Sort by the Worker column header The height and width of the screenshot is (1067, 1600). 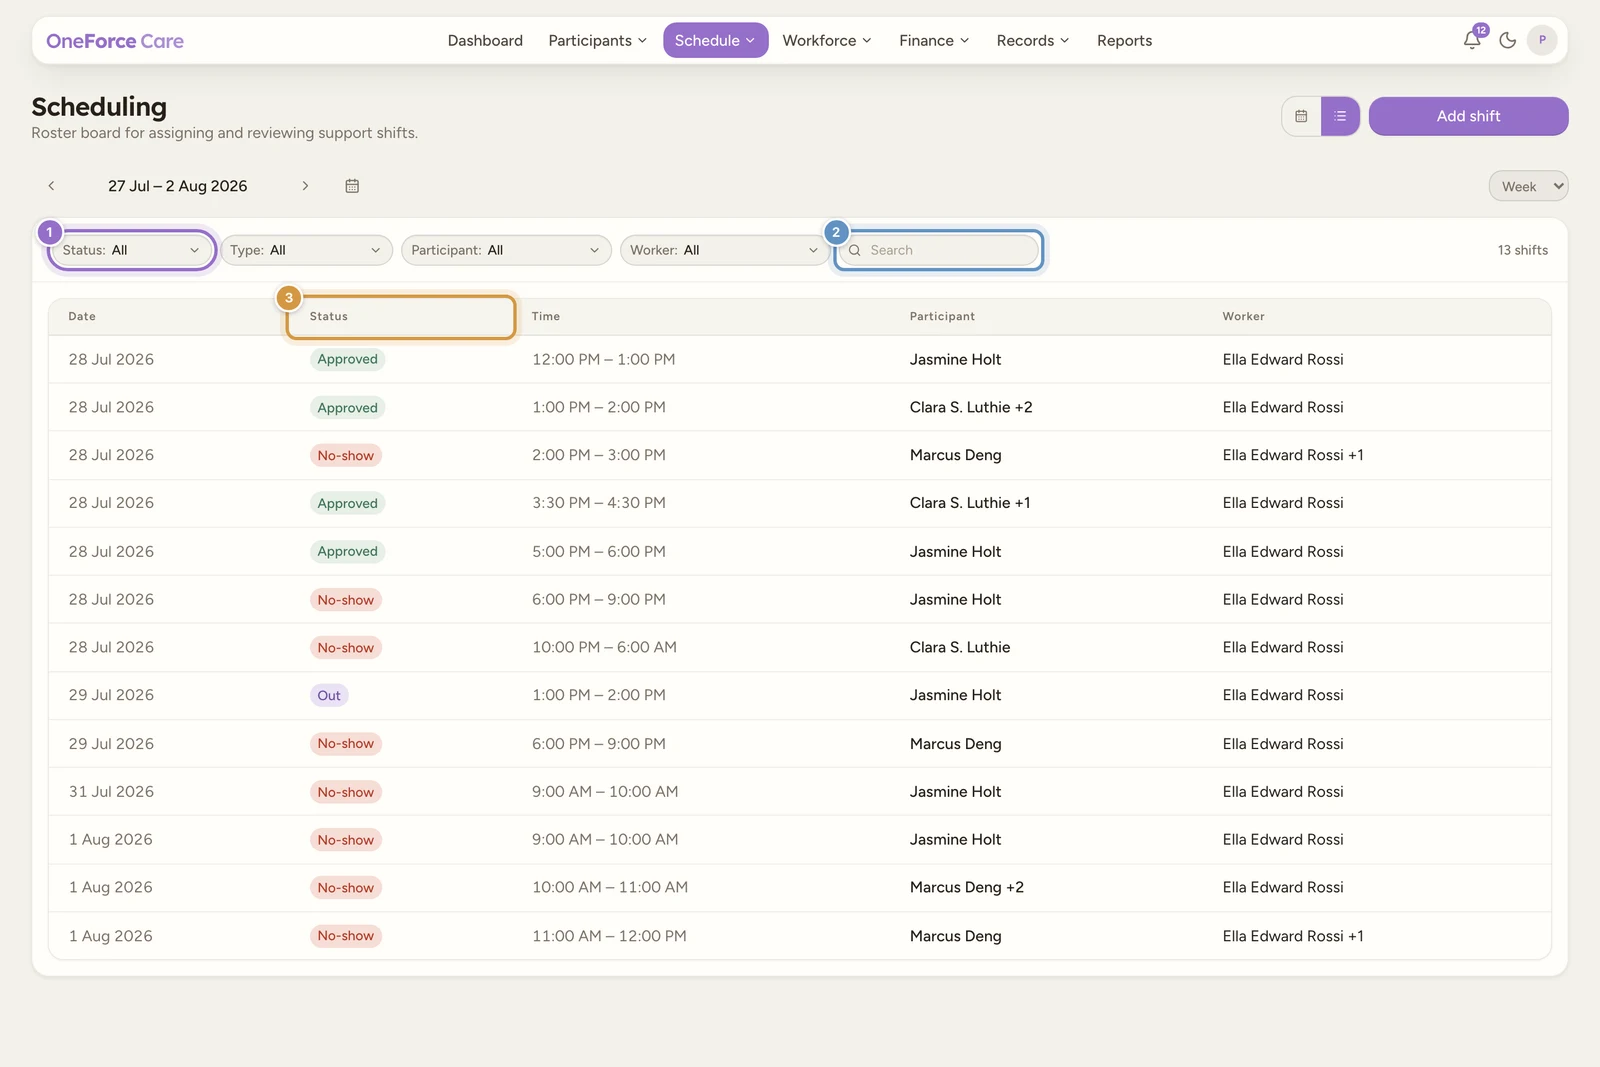(x=1243, y=316)
